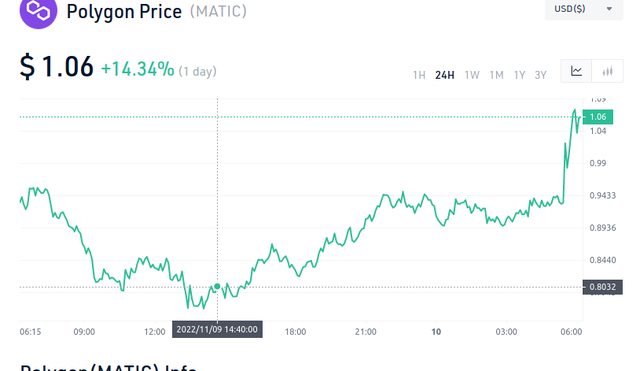
Task: Select the 1Y time range
Action: [x=519, y=75]
